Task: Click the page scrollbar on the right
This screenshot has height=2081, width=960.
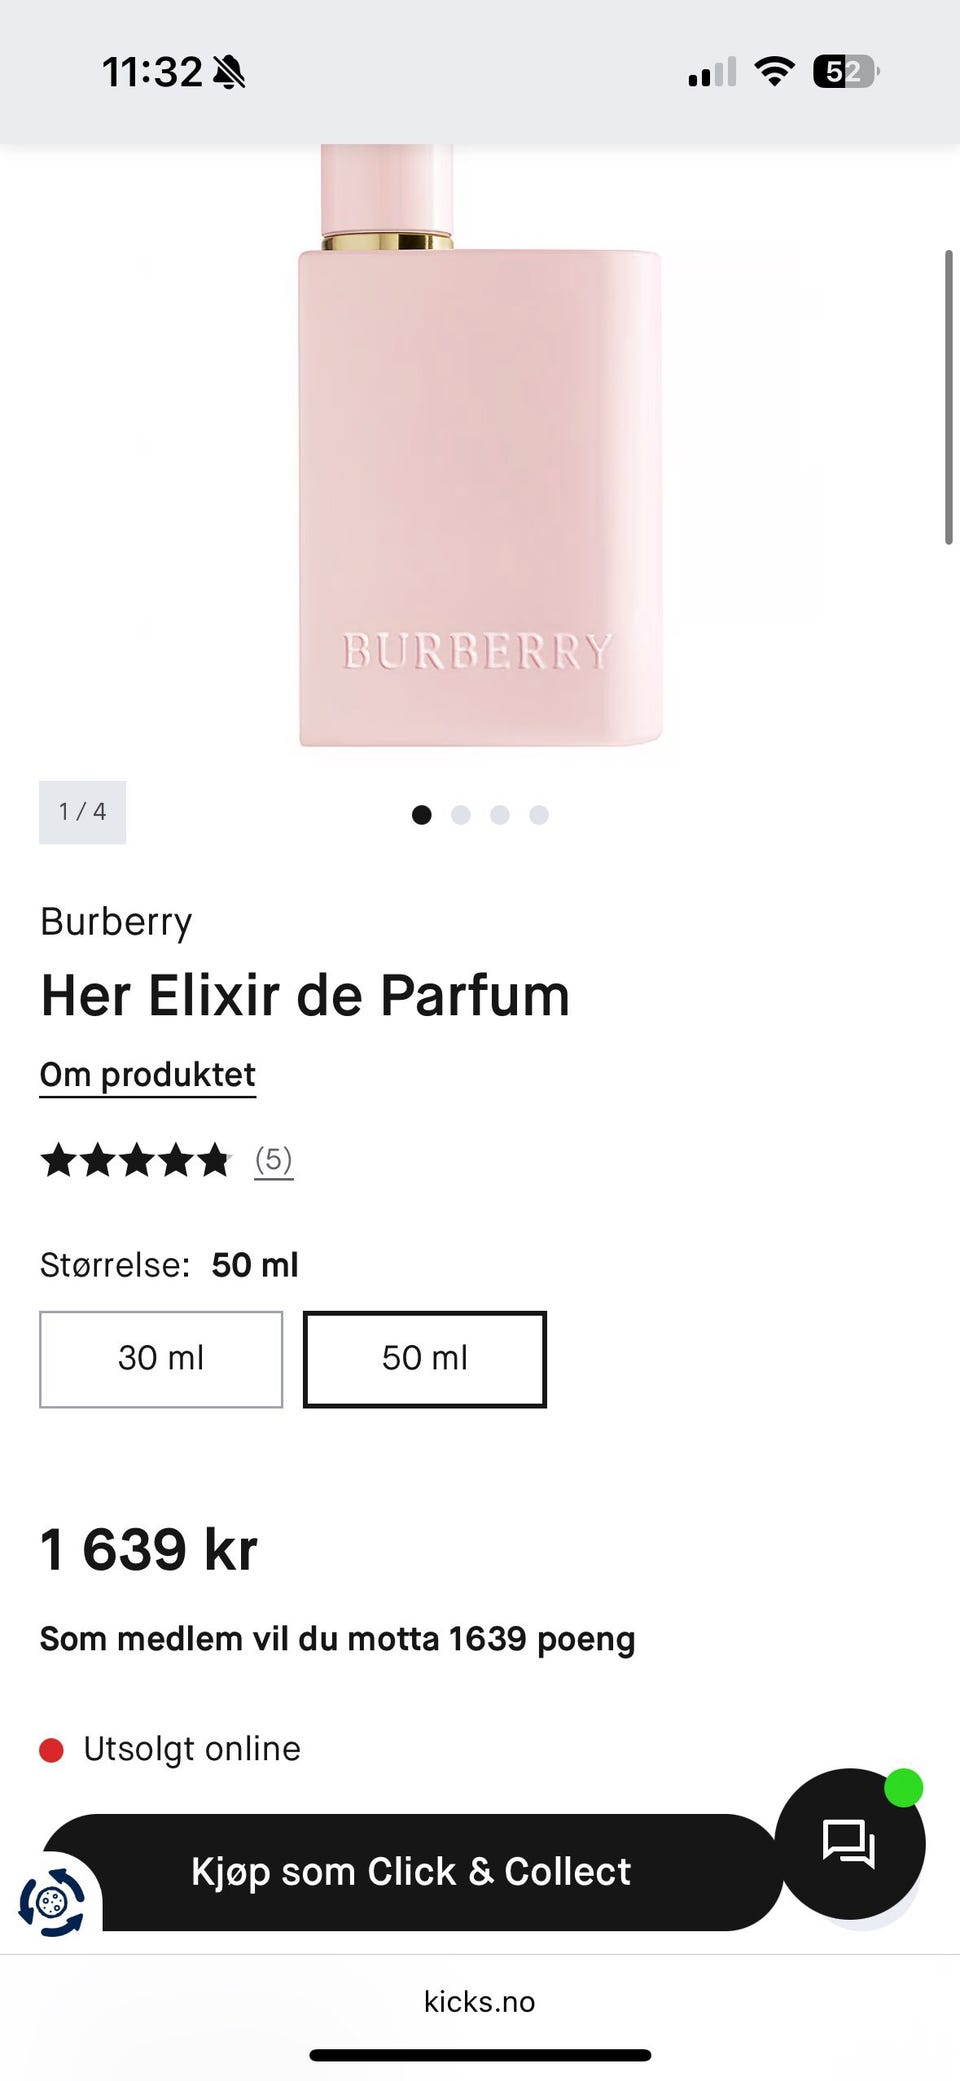Action: click(949, 397)
